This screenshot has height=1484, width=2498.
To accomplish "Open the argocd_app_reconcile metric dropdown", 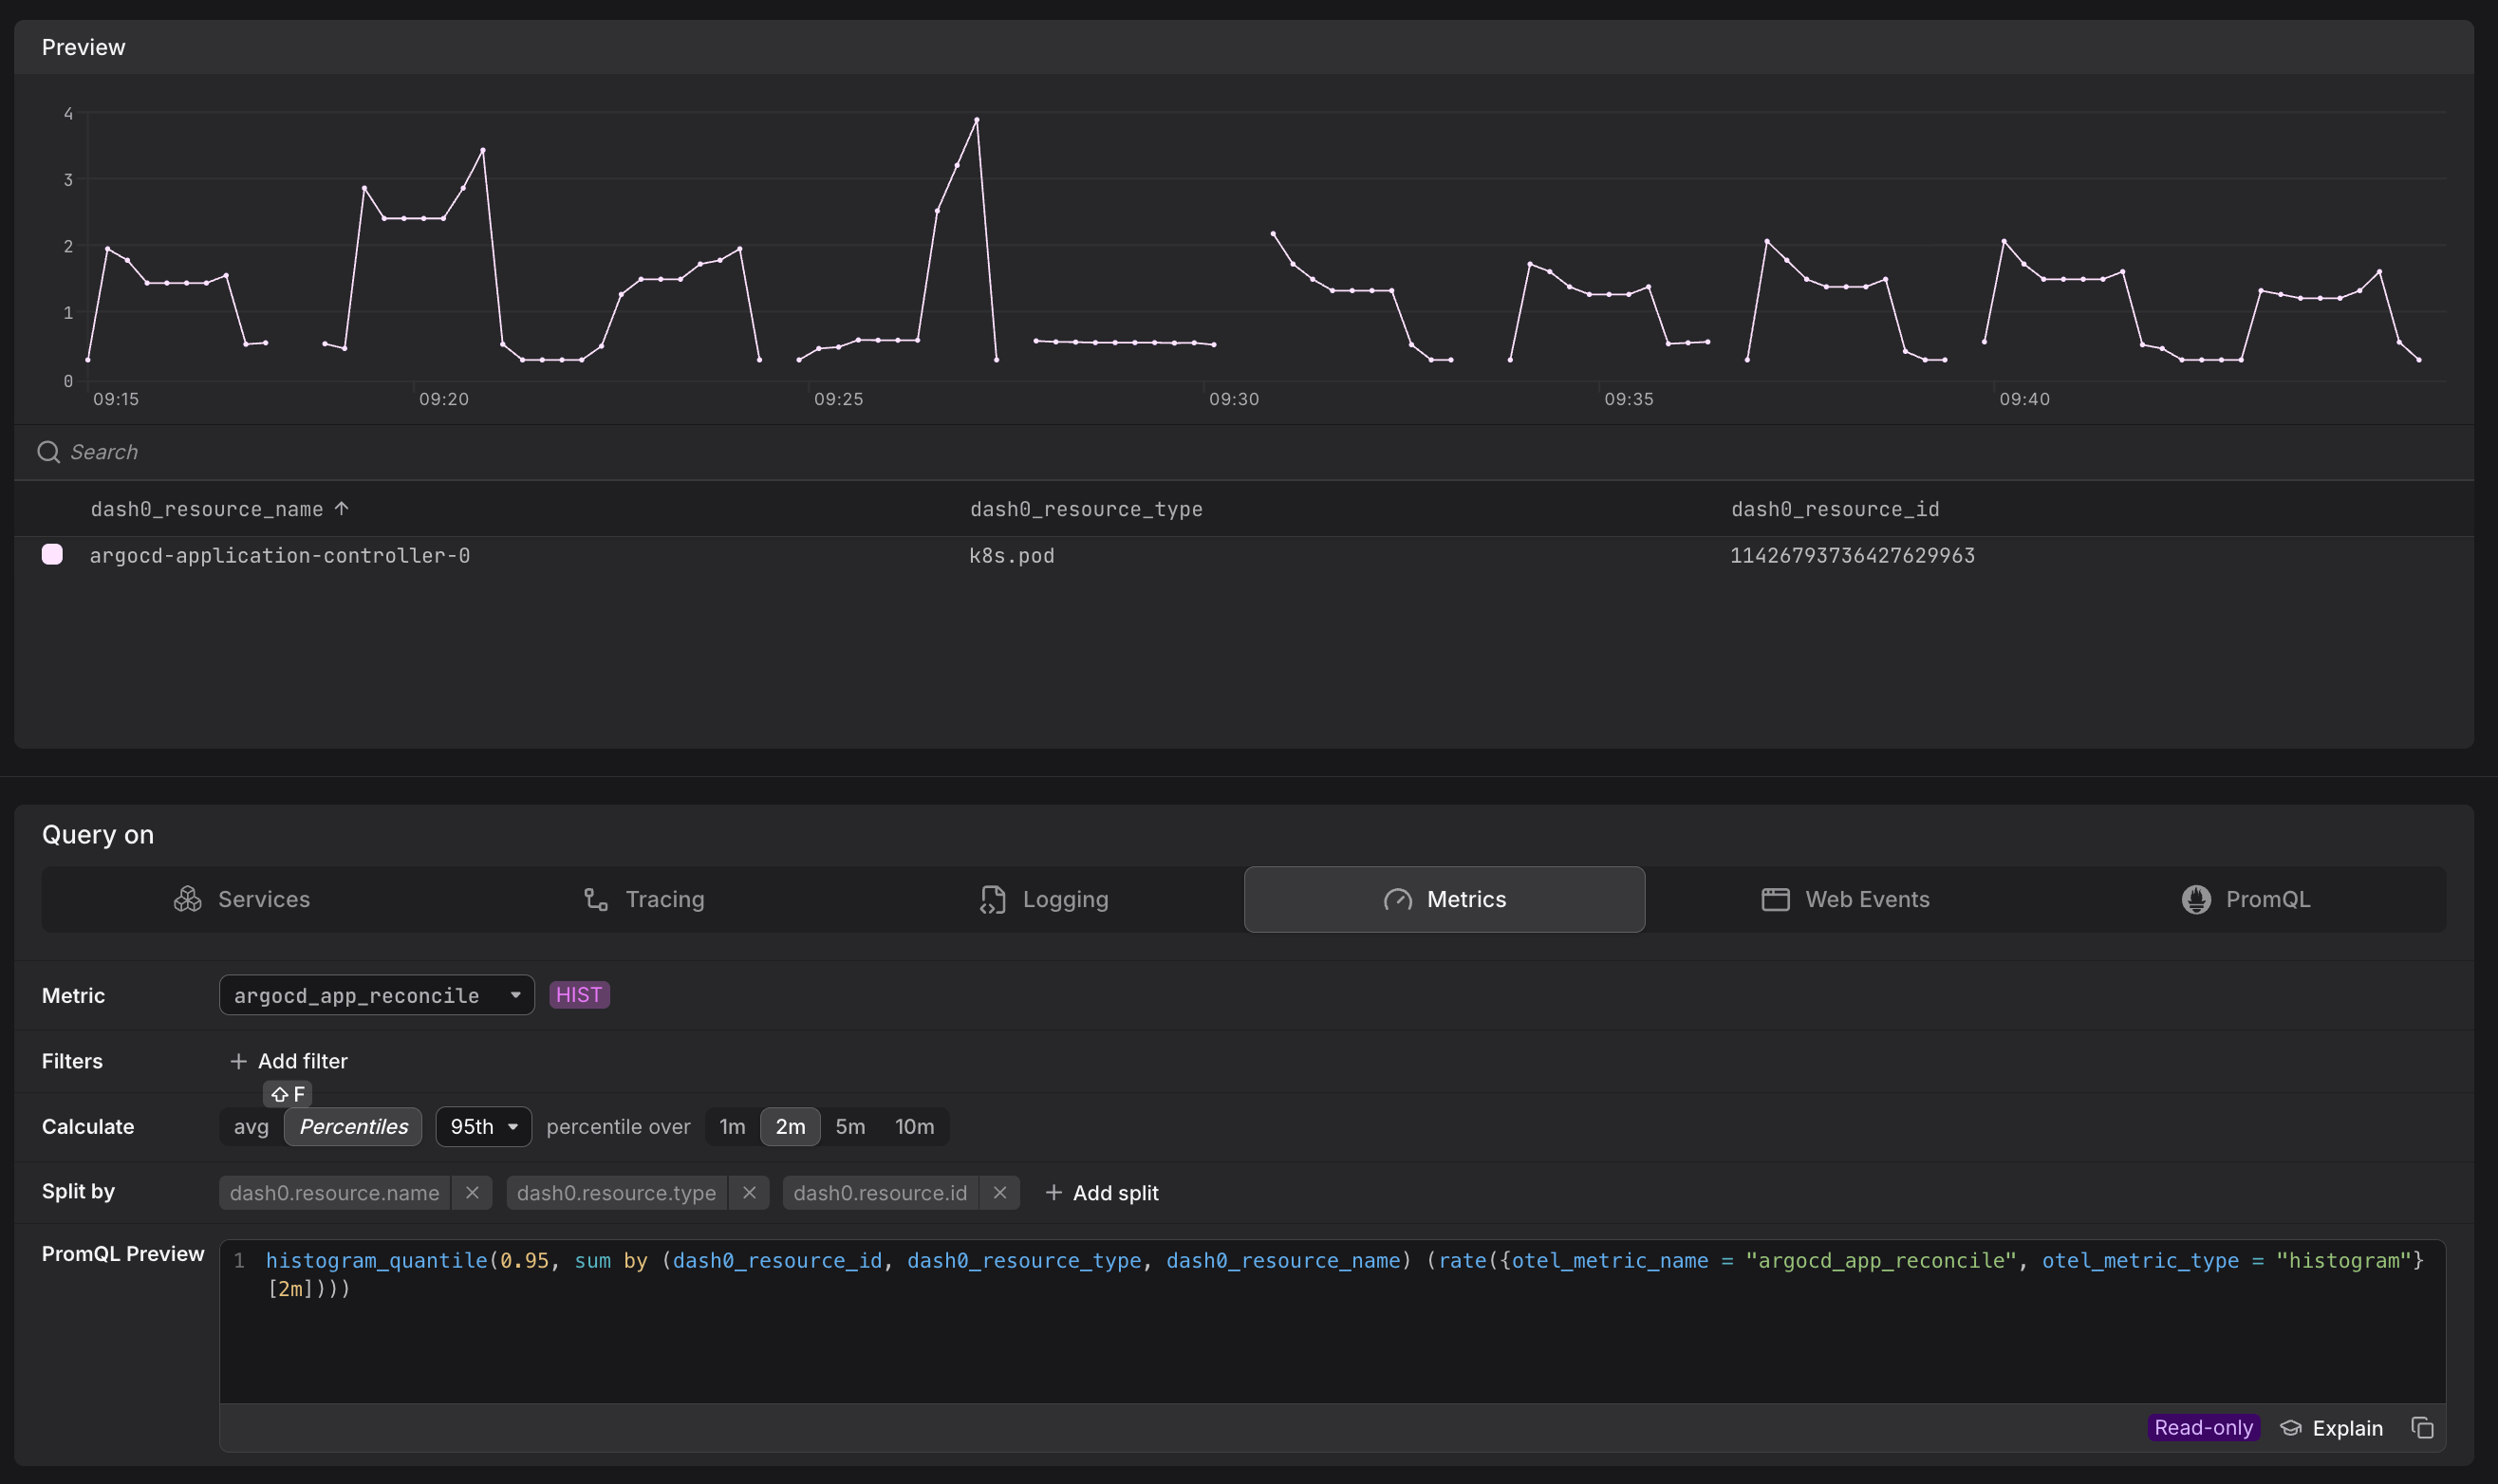I will click(x=376, y=994).
